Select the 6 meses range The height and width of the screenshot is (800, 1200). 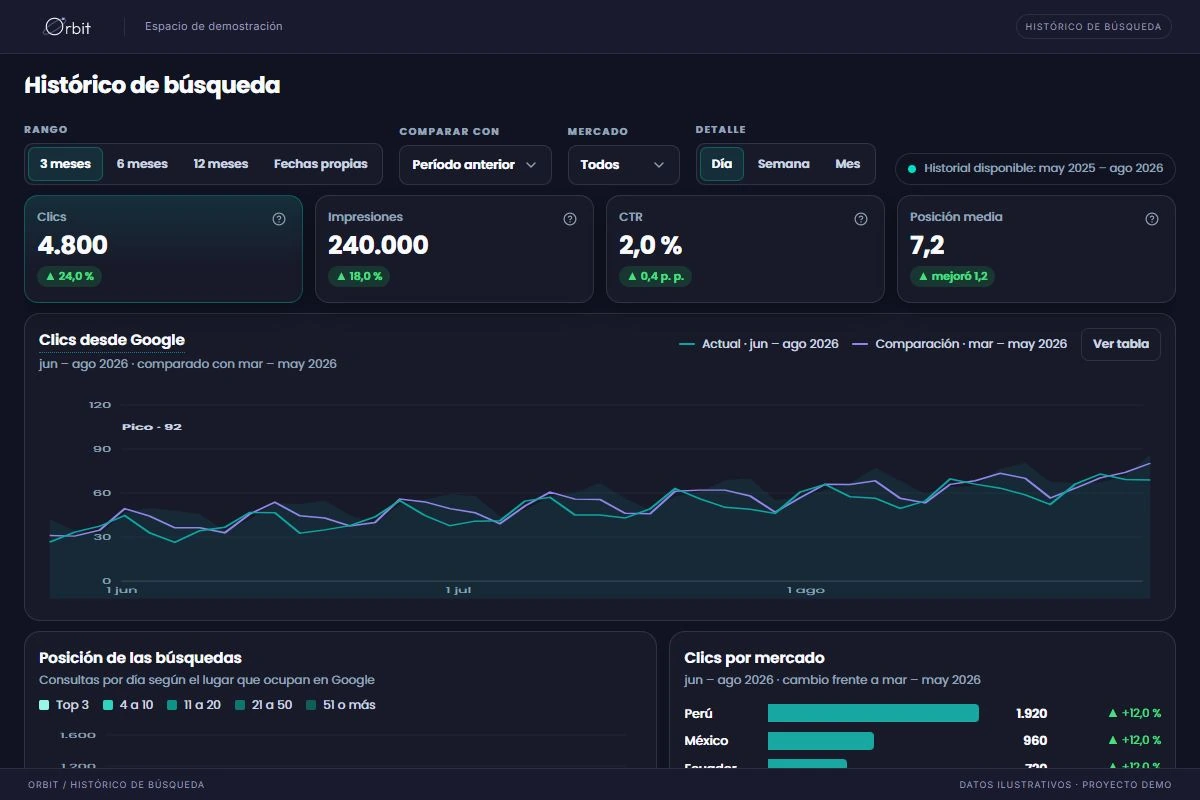pos(142,164)
